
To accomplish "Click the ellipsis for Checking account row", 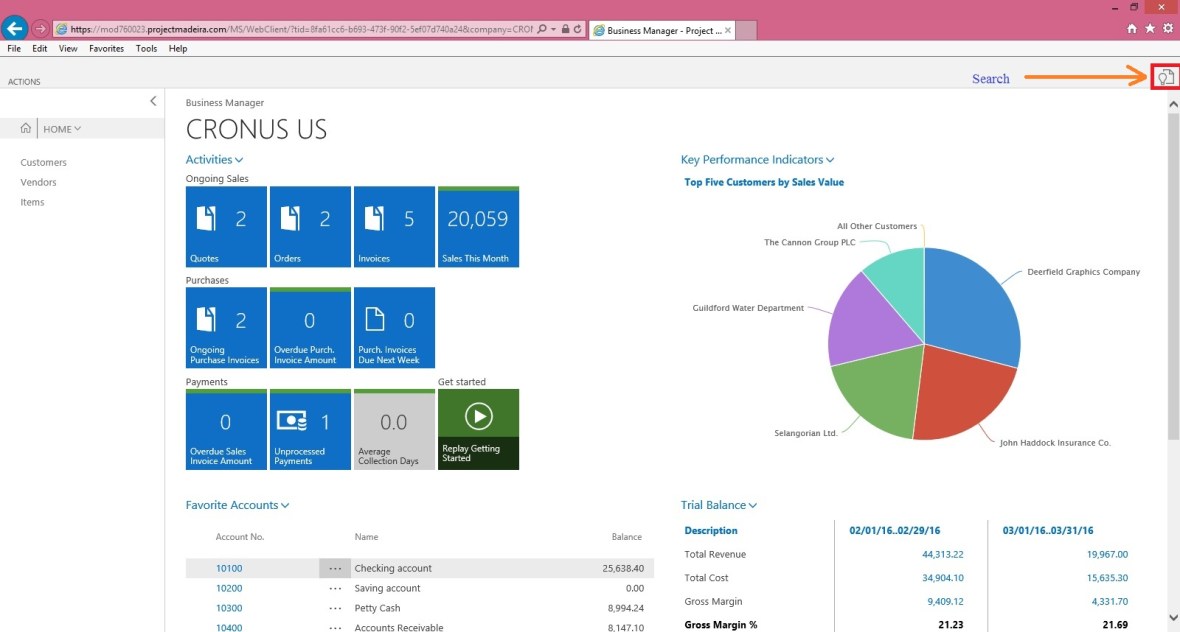I will click(x=335, y=568).
